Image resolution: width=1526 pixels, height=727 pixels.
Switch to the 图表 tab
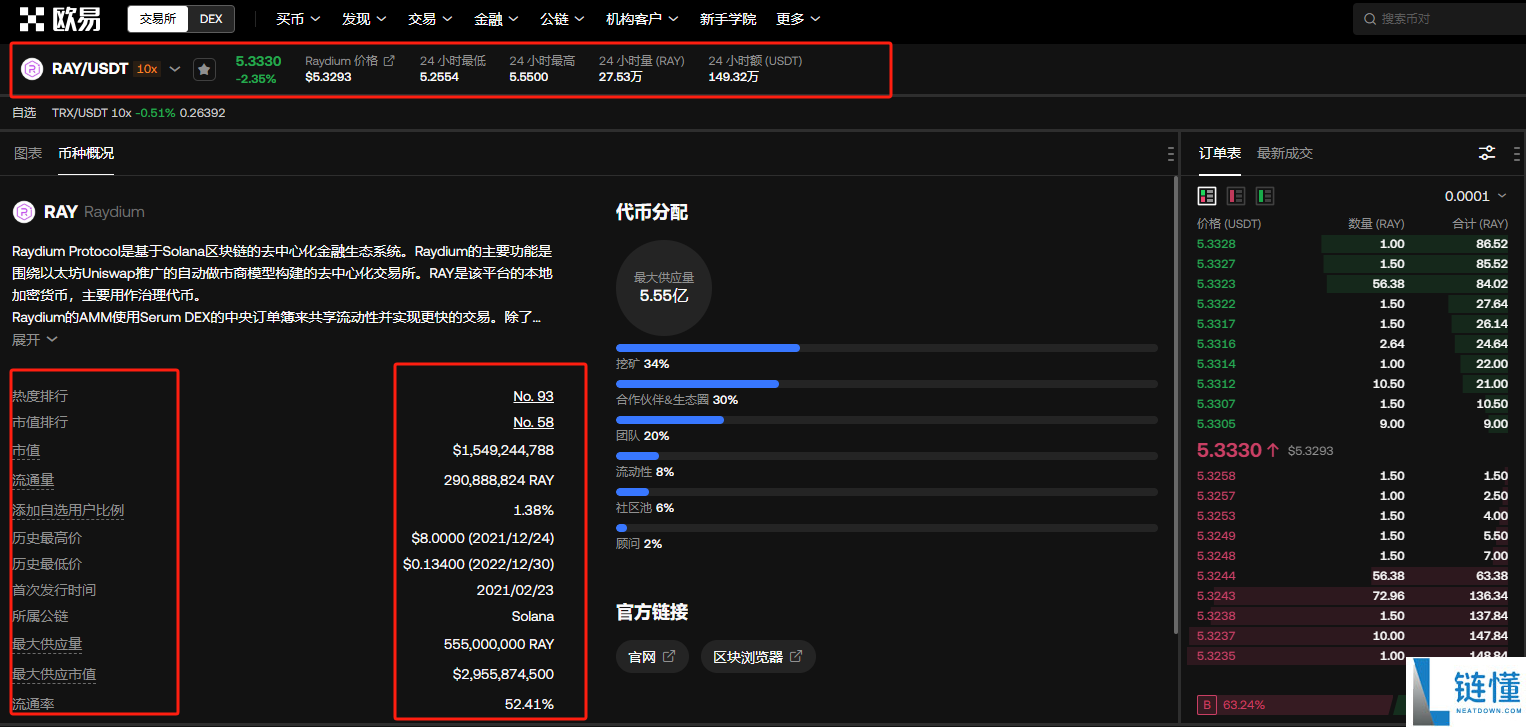coord(28,153)
